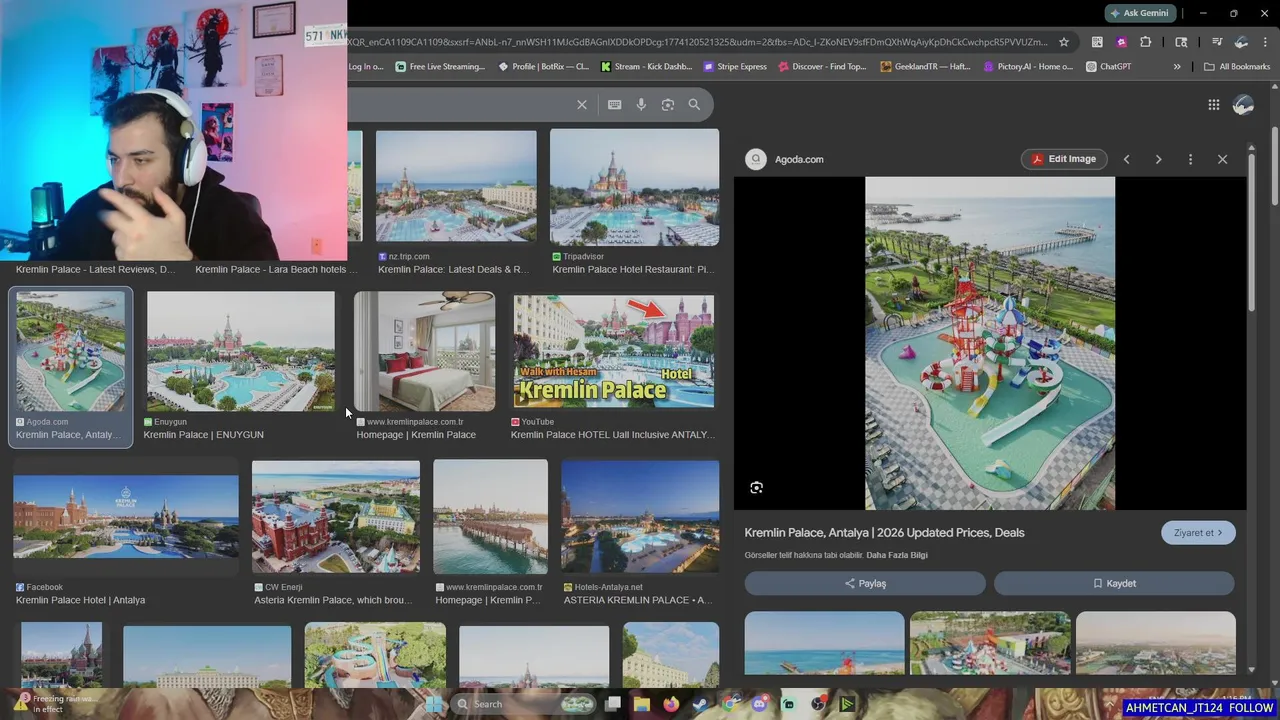1280x720 pixels.
Task: Open Enuygun Kremlin Palace thumbnail
Action: pyautogui.click(x=240, y=351)
